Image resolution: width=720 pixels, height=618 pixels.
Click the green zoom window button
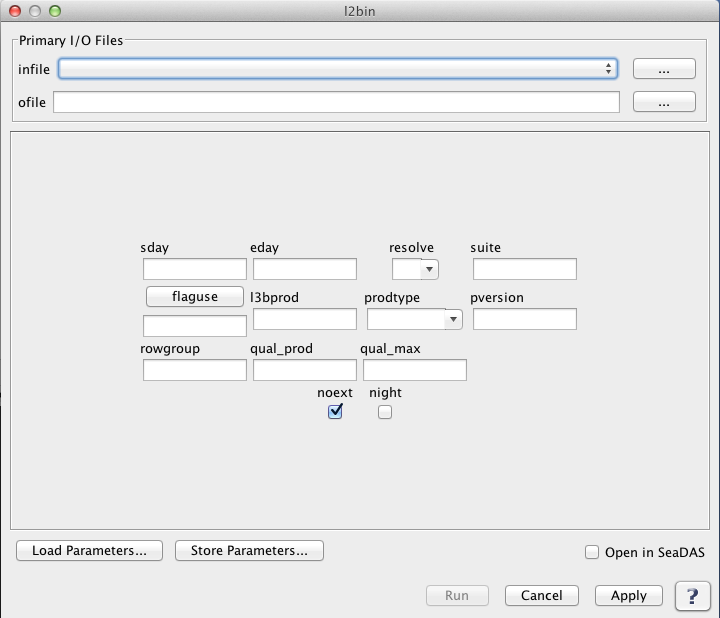coord(55,11)
